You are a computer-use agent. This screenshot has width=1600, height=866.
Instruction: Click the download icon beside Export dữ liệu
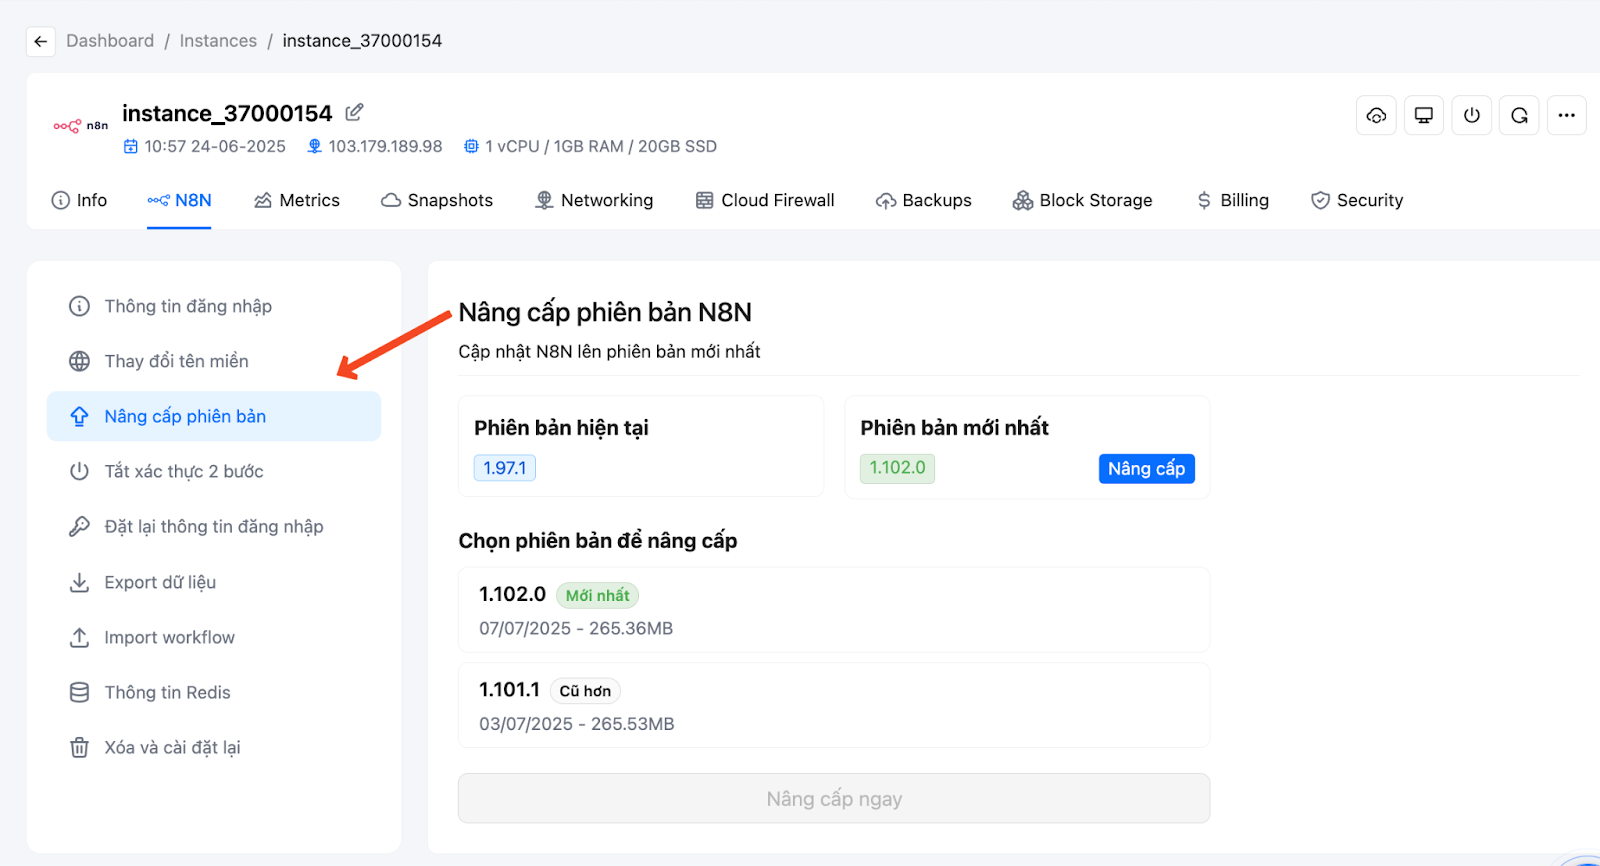[79, 582]
